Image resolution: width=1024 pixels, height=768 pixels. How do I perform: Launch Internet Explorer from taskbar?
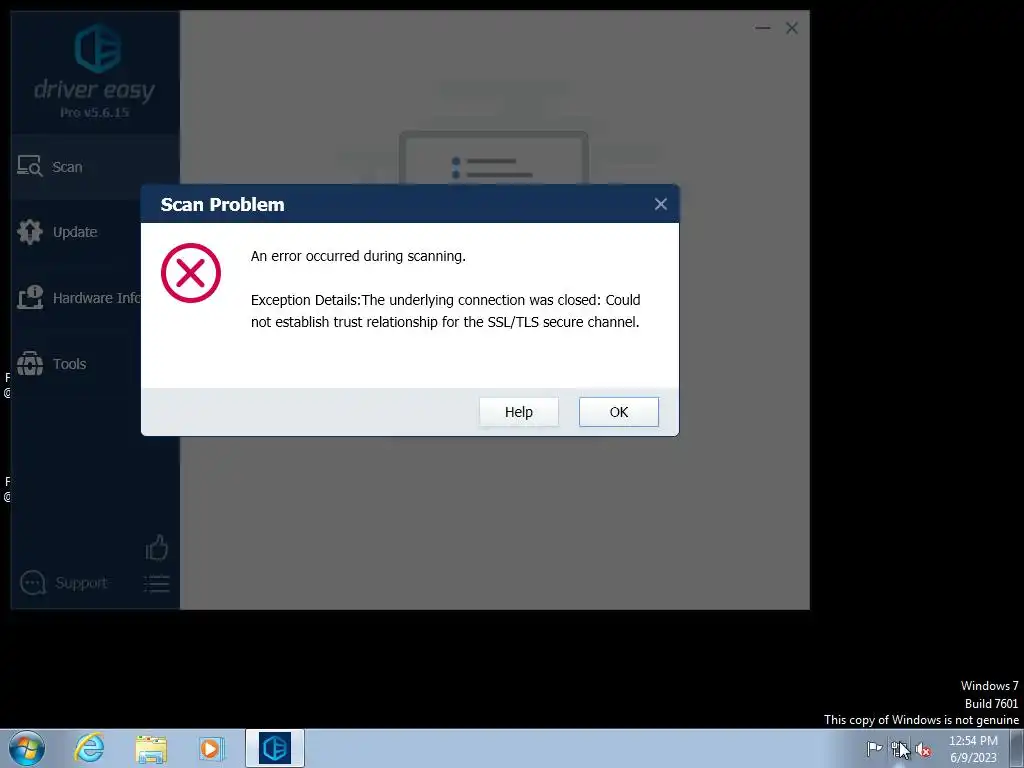click(89, 748)
